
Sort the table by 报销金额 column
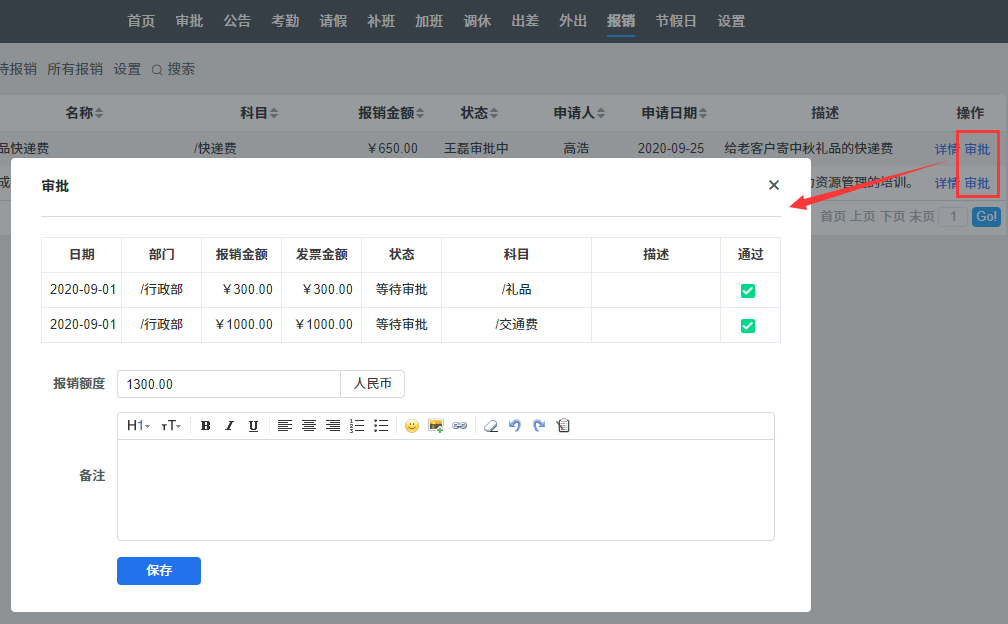[392, 113]
